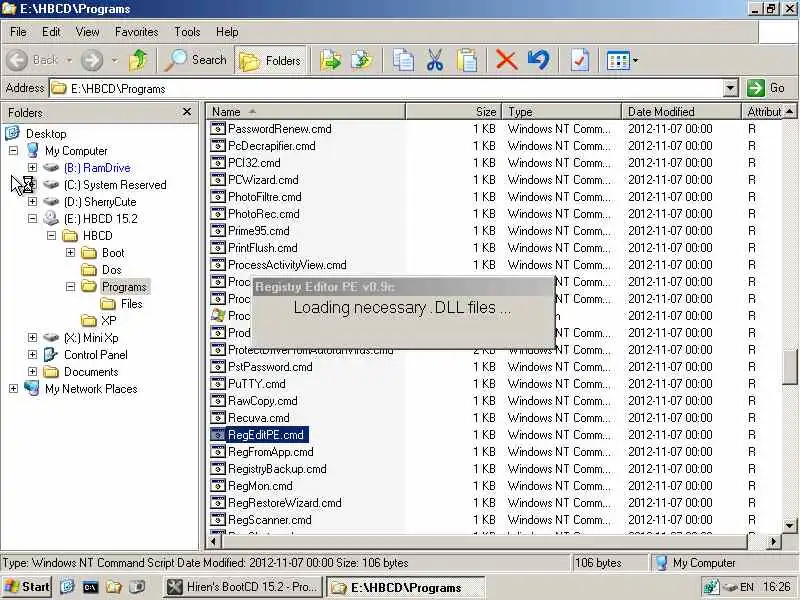
Task: Click the Paste clipboard icon
Action: click(467, 60)
